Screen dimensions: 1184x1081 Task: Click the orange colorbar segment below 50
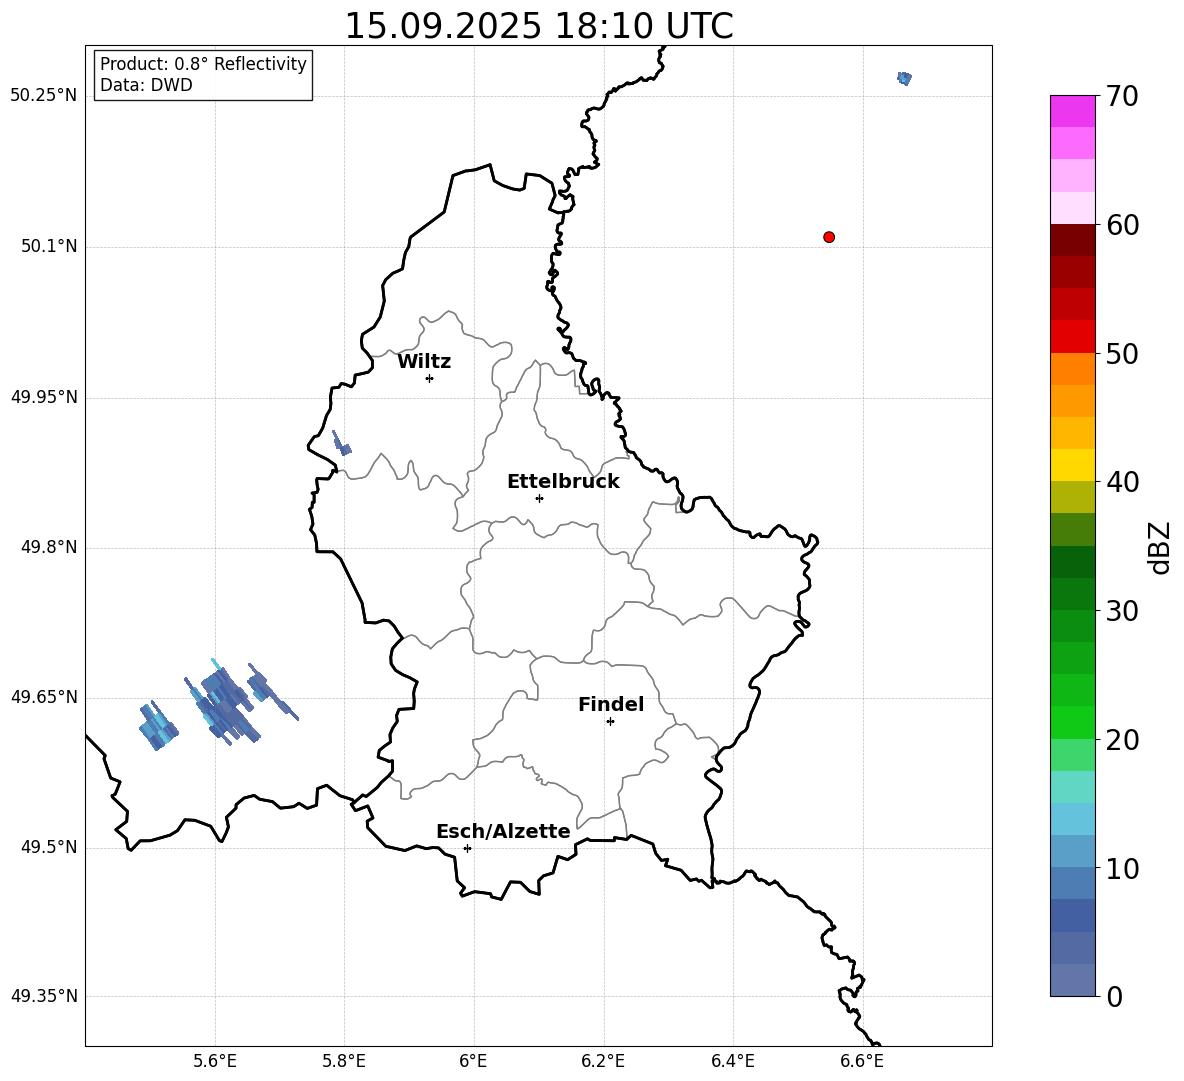[x=1073, y=369]
